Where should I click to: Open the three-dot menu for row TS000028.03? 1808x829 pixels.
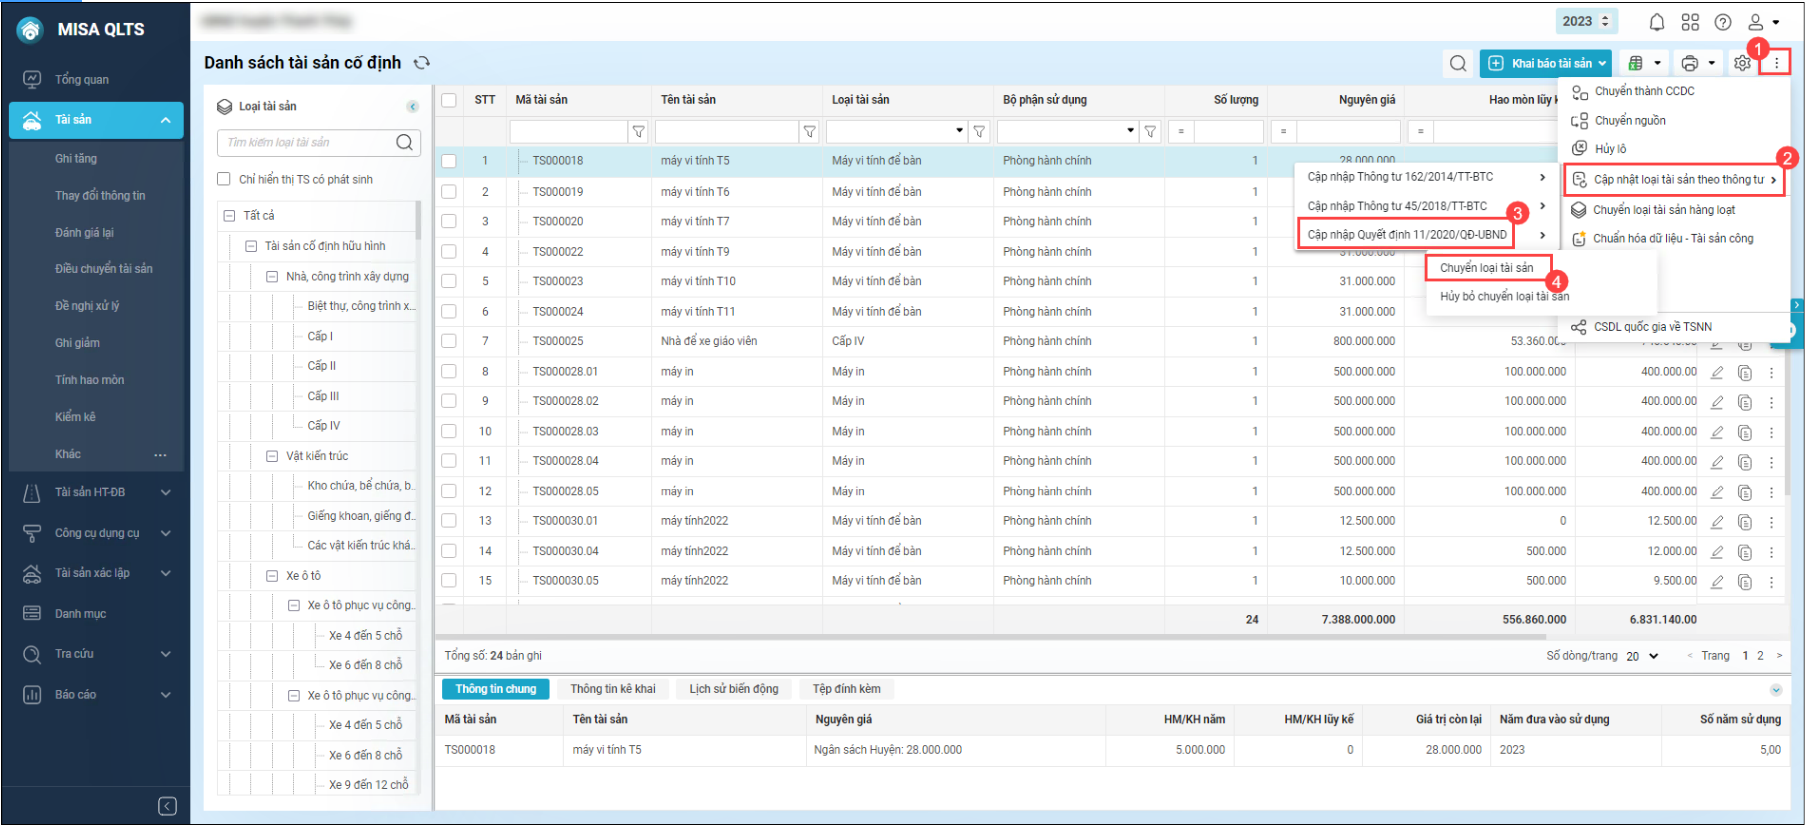(1771, 432)
